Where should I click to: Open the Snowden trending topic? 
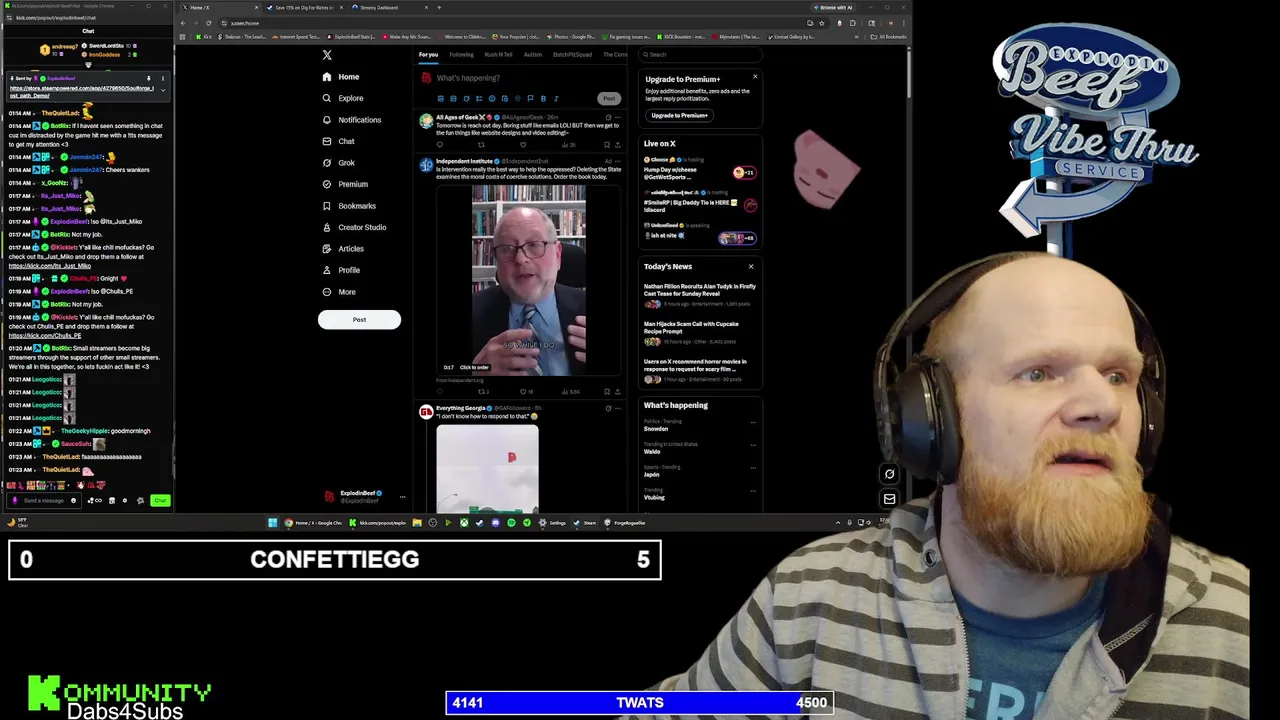click(x=656, y=429)
